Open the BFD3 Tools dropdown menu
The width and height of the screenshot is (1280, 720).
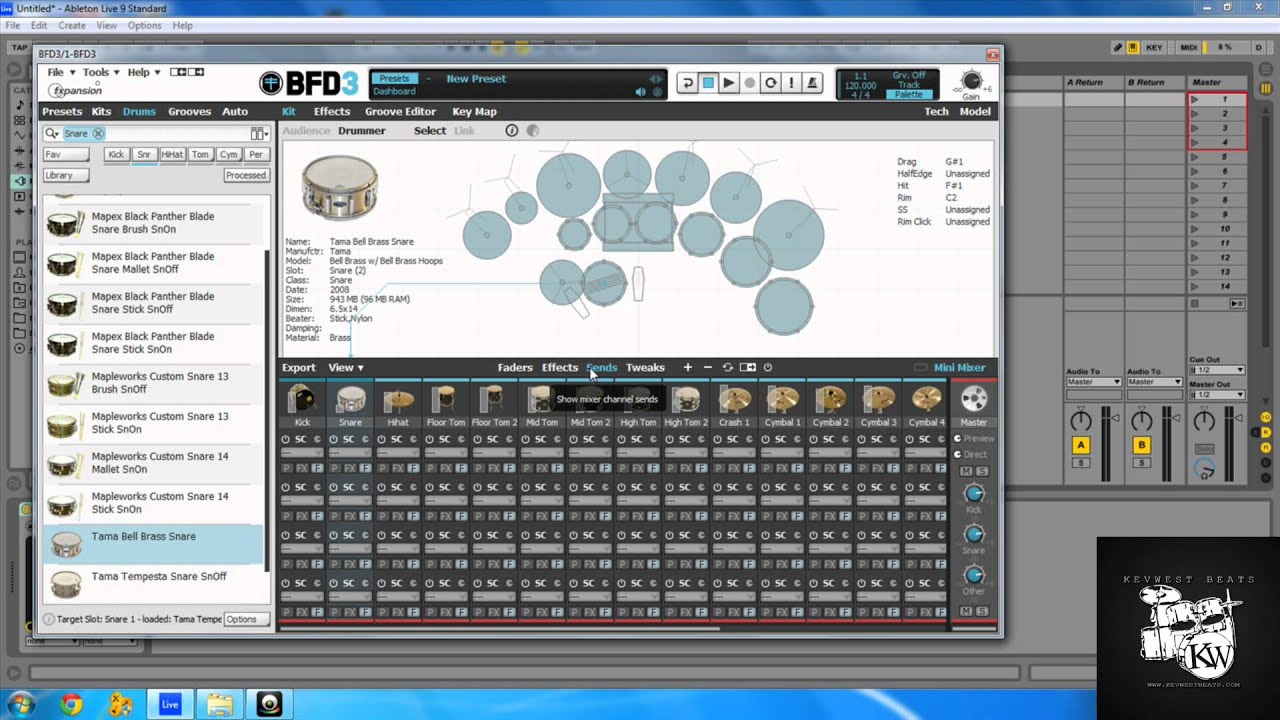coord(101,72)
